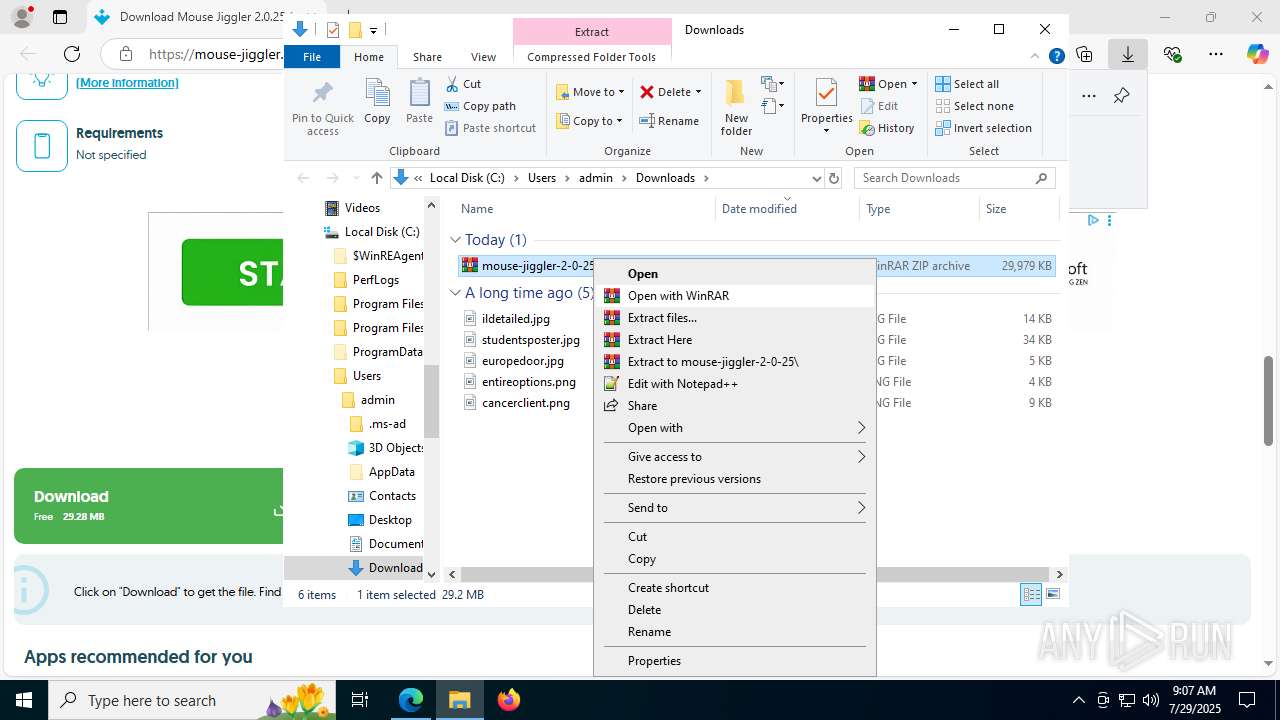Click Invert selection in ribbon

983,128
